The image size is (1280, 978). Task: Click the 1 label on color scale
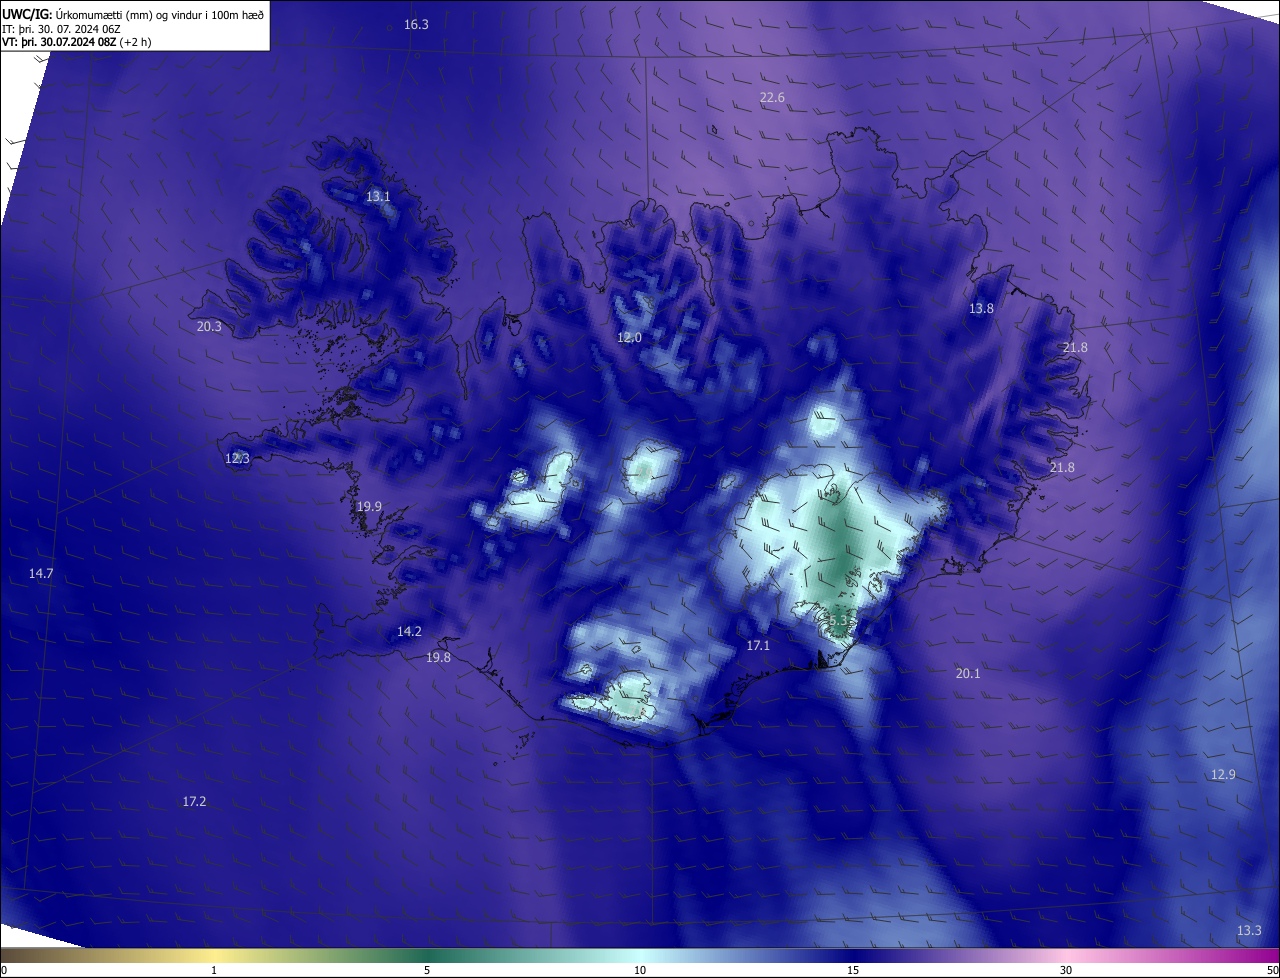tap(214, 970)
